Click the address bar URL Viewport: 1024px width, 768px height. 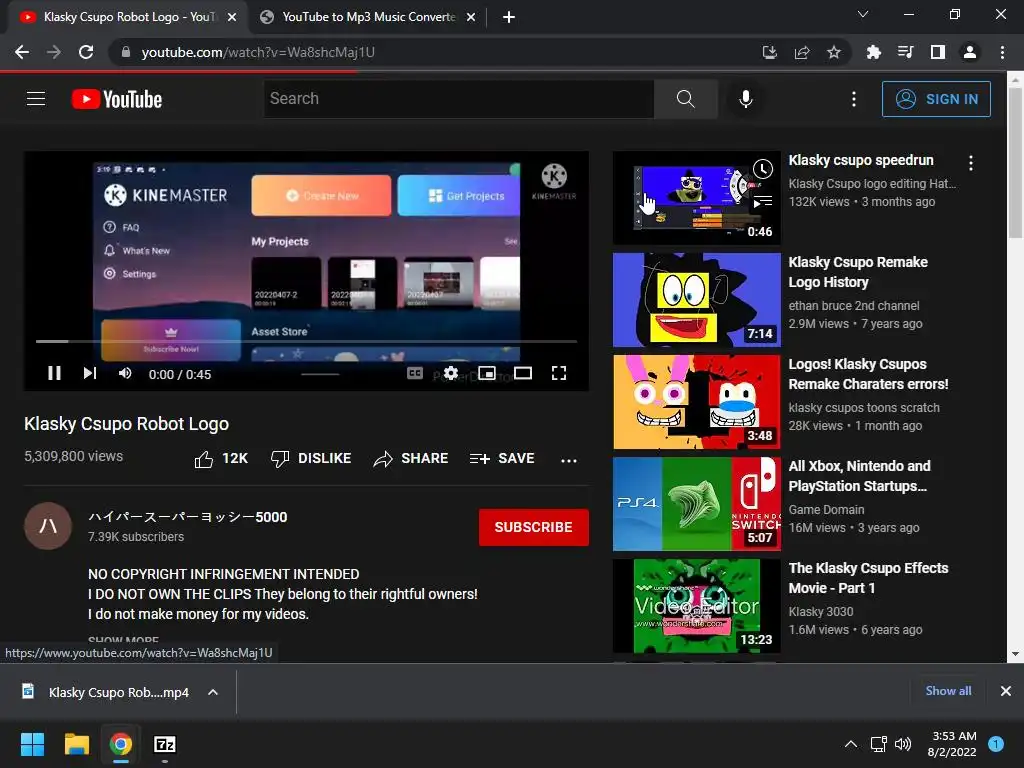coord(258,52)
